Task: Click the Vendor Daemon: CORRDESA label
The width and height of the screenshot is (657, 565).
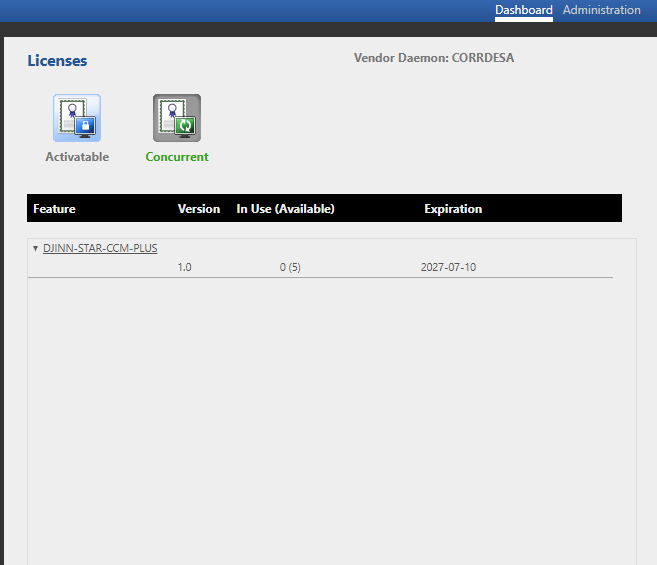Action: click(434, 58)
